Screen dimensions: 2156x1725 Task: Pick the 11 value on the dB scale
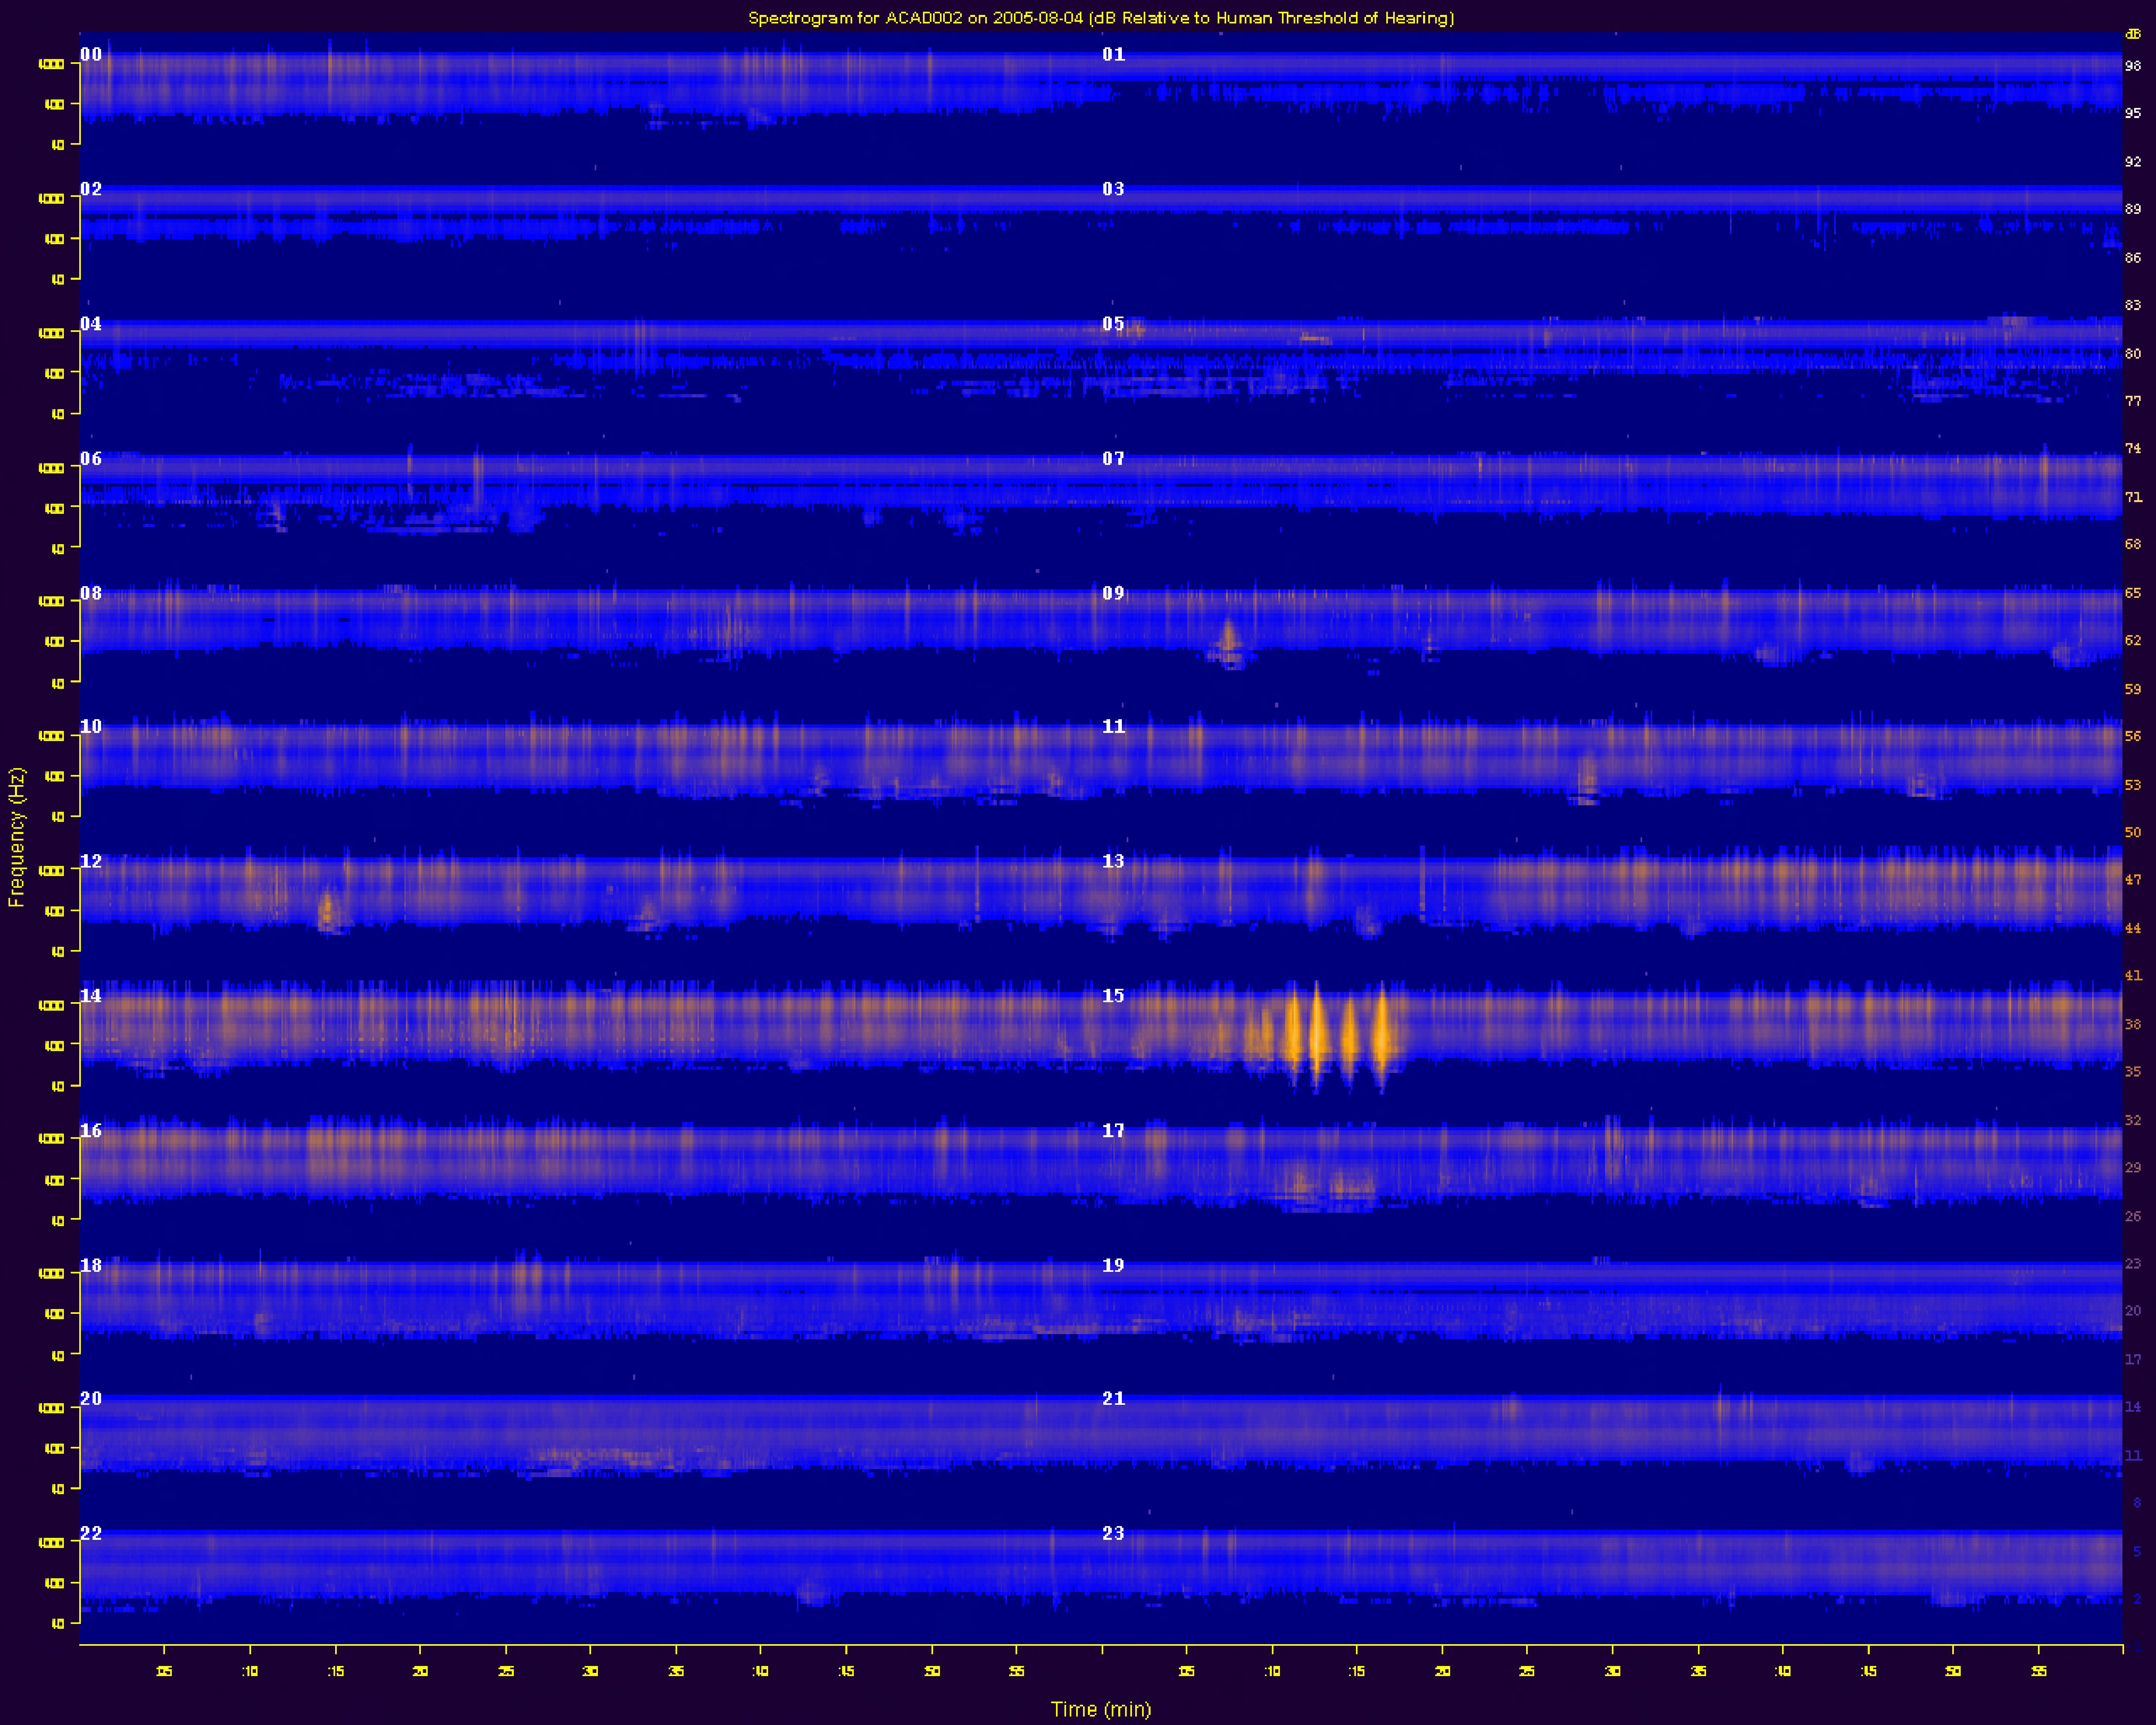(2133, 1455)
